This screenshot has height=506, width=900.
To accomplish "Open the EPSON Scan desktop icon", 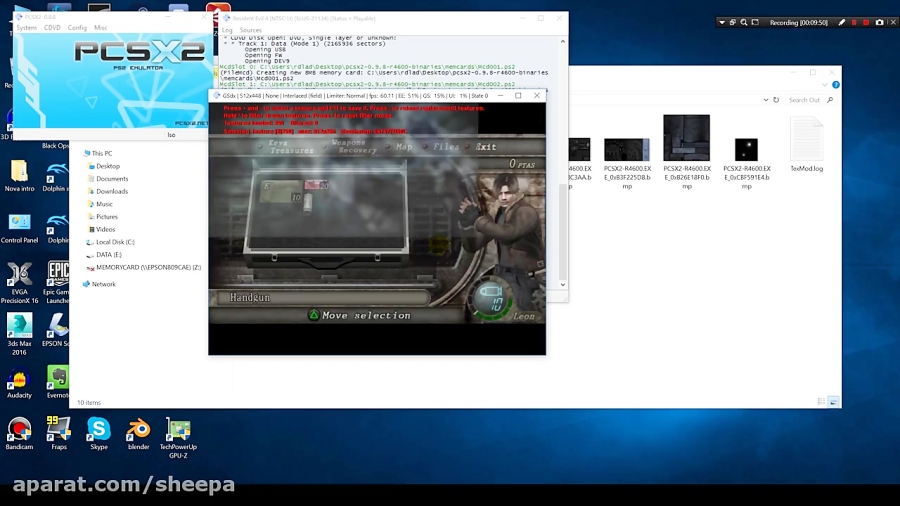I will click(x=56, y=330).
